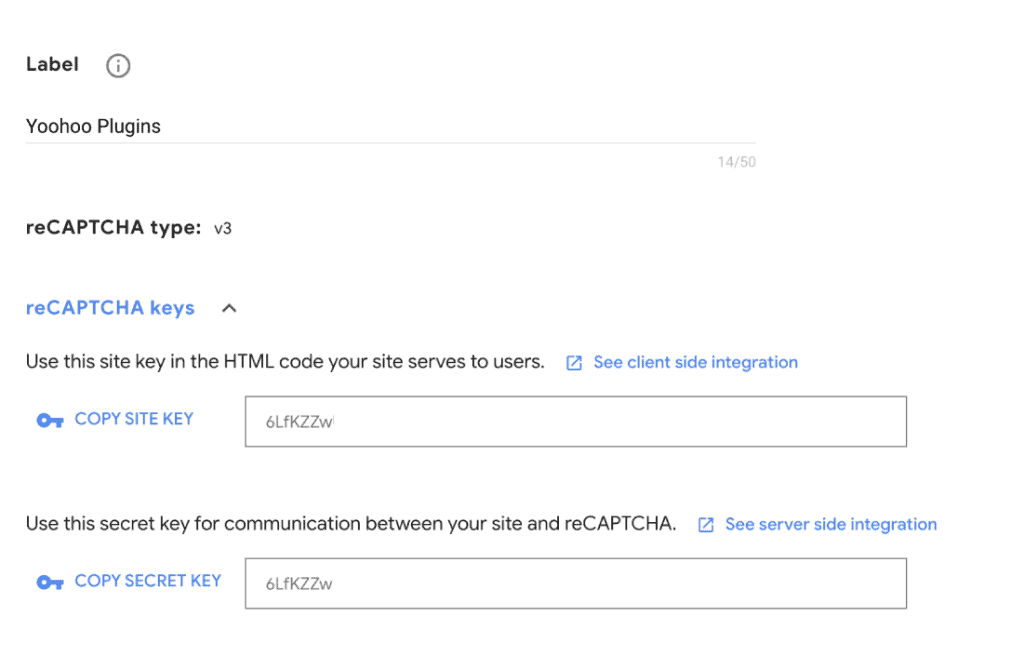
Task: Click the COPY SITE KEY button
Action: pos(134,419)
